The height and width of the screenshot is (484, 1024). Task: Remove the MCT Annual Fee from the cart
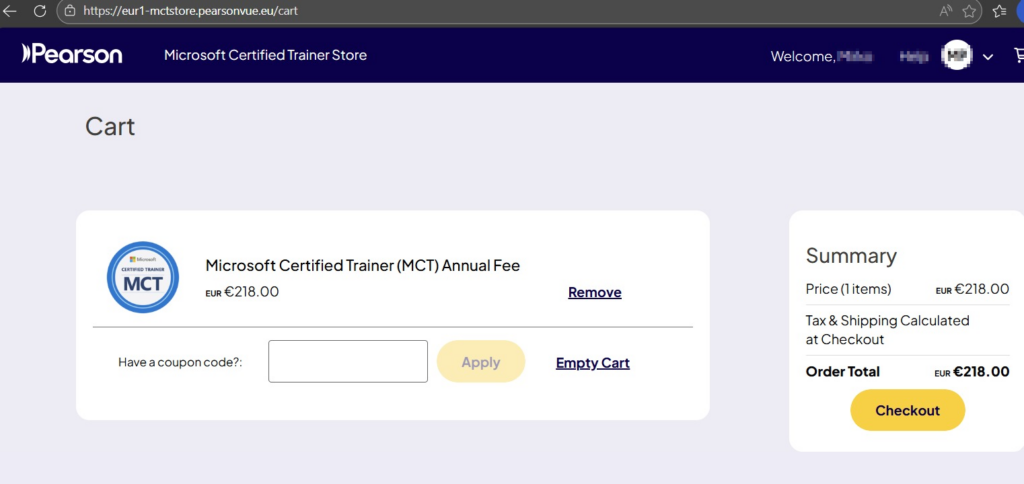pyautogui.click(x=594, y=292)
